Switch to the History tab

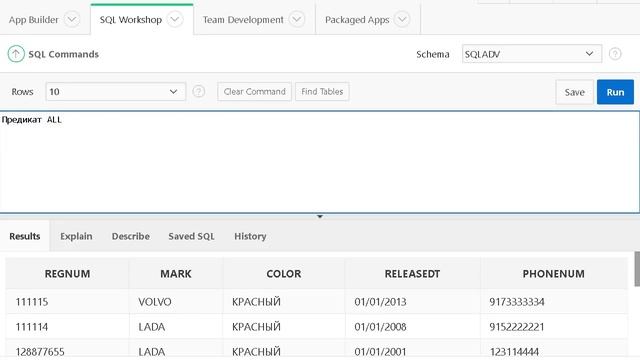[x=250, y=236]
